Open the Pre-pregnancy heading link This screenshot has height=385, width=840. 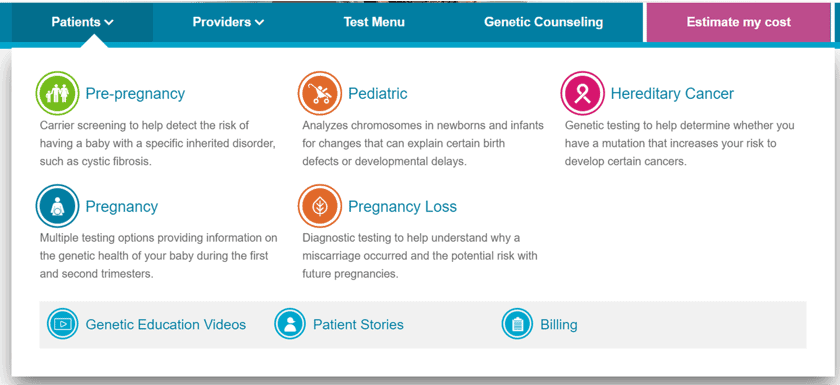(135, 94)
